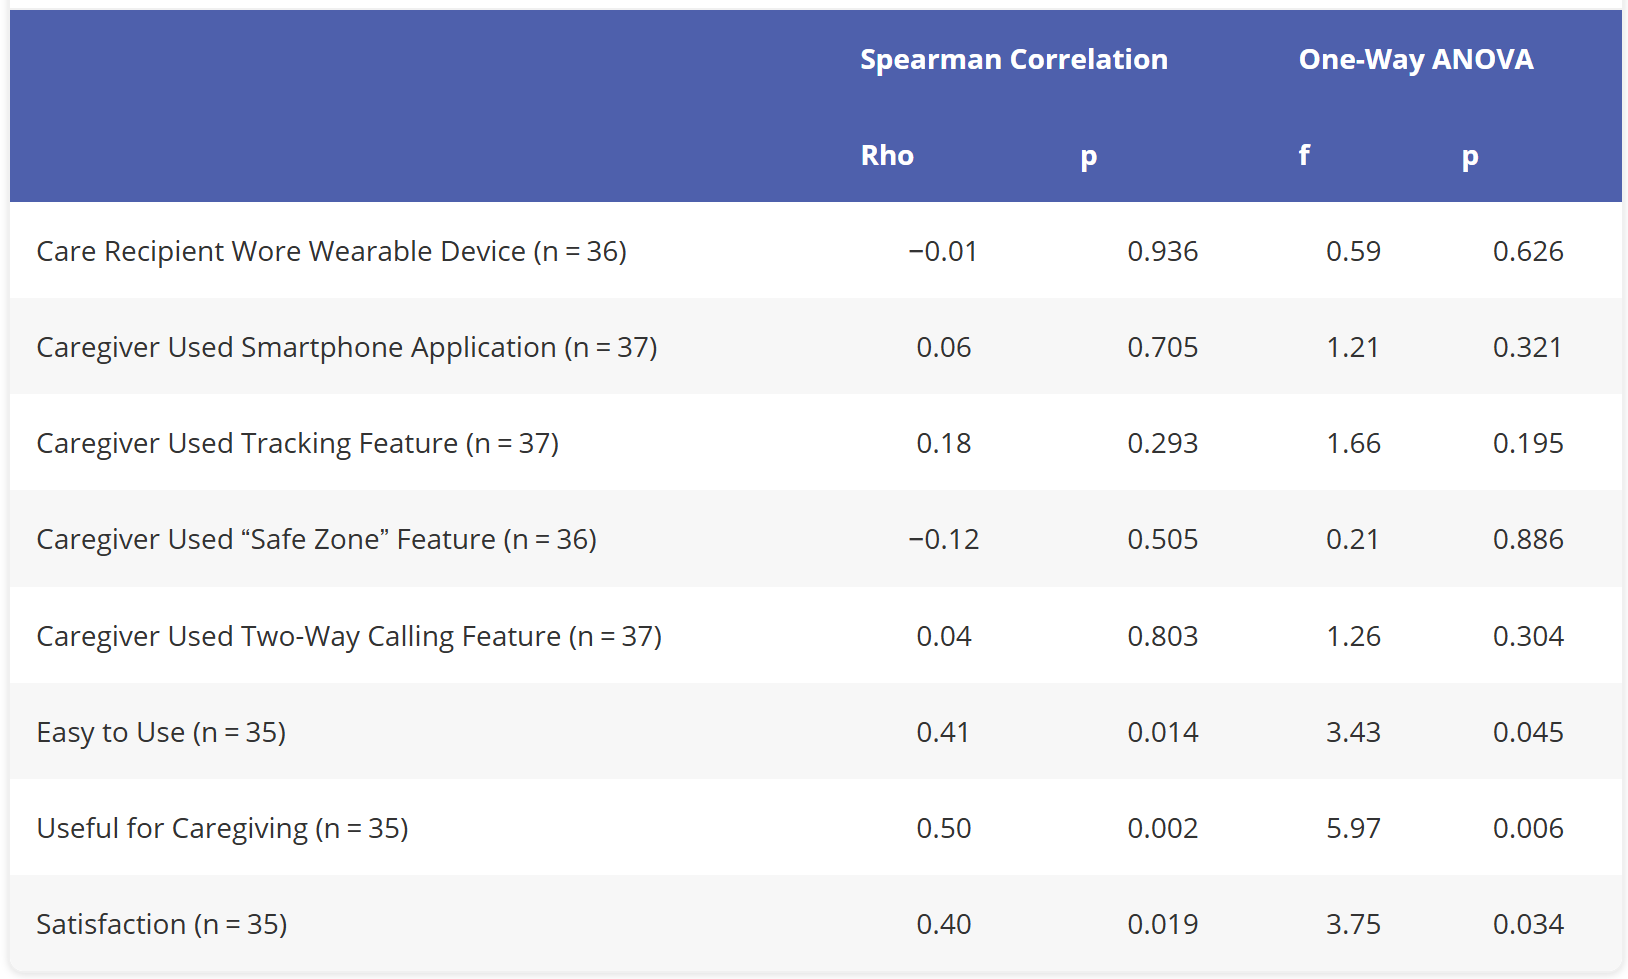The image size is (1628, 979).
Task: Click the Rho value −0.01
Action: 943,251
